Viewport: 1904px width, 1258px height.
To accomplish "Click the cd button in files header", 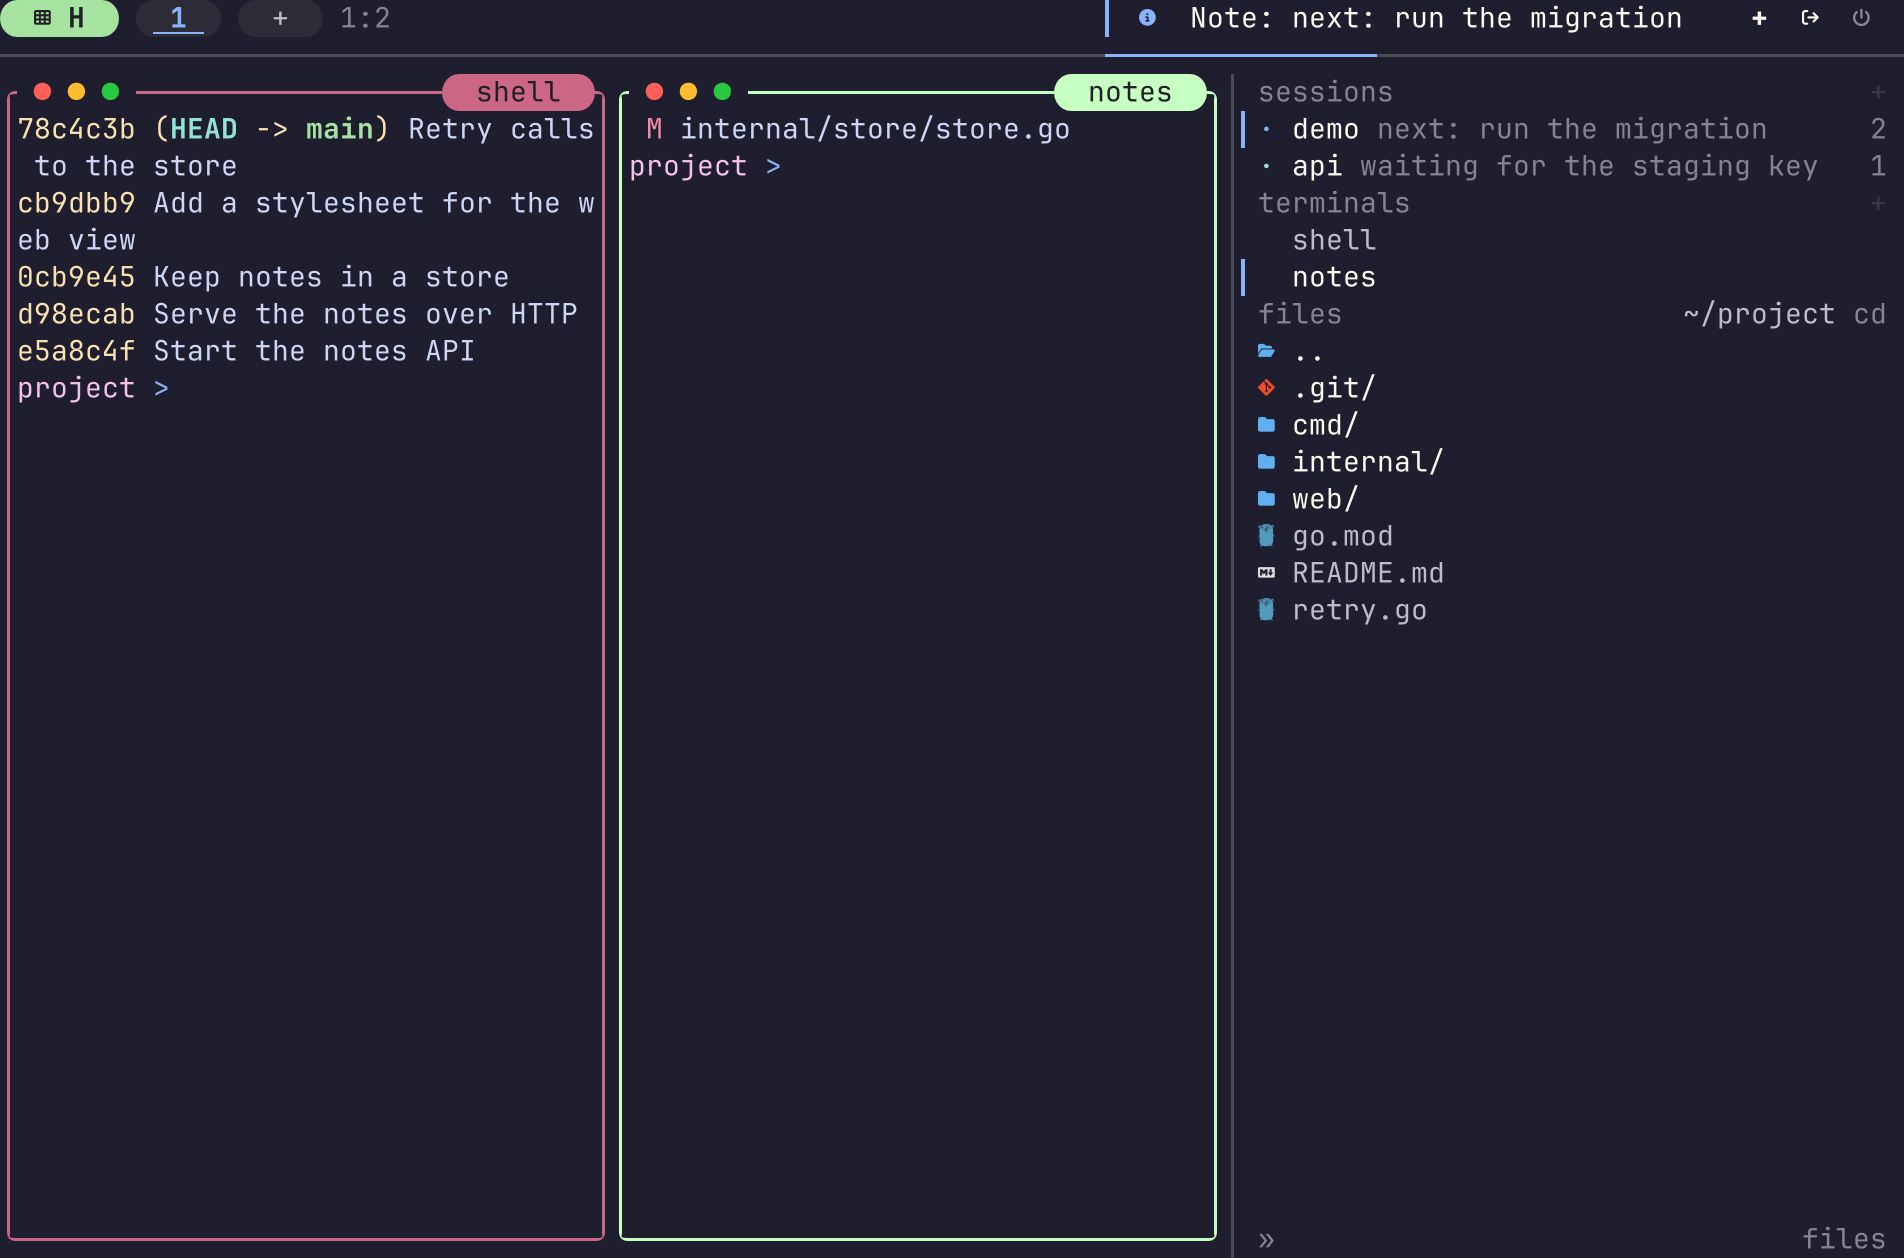I will 1869,314.
